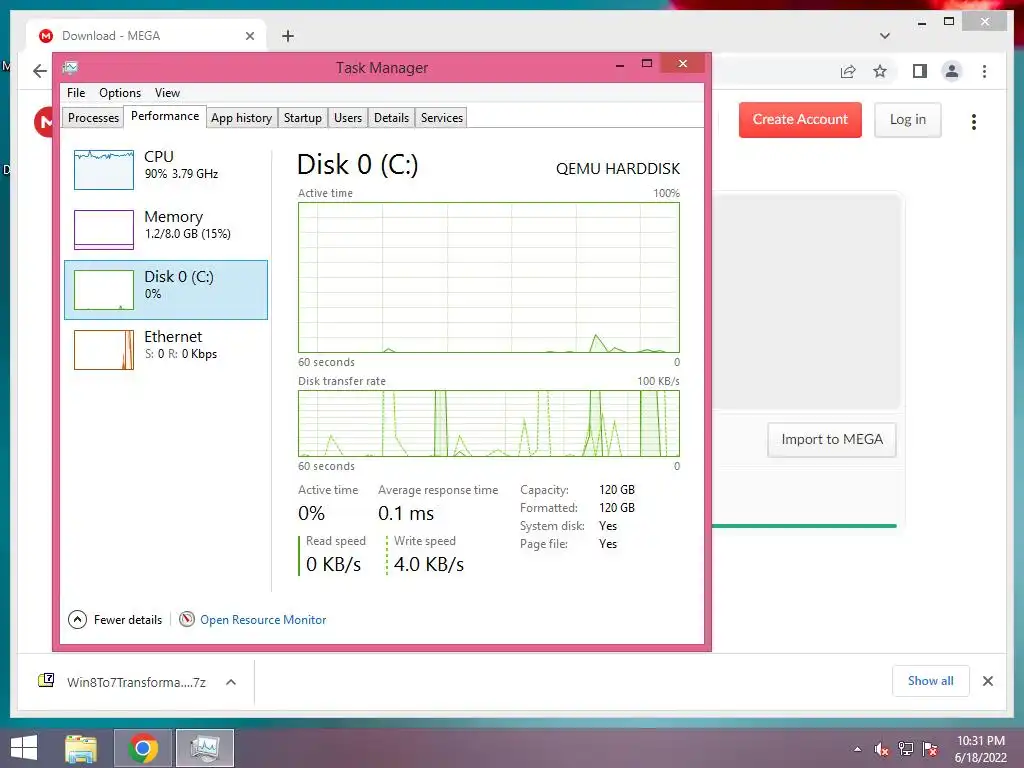This screenshot has height=768, width=1024.
Task: Open the Action Center flag icon
Action: (929, 749)
